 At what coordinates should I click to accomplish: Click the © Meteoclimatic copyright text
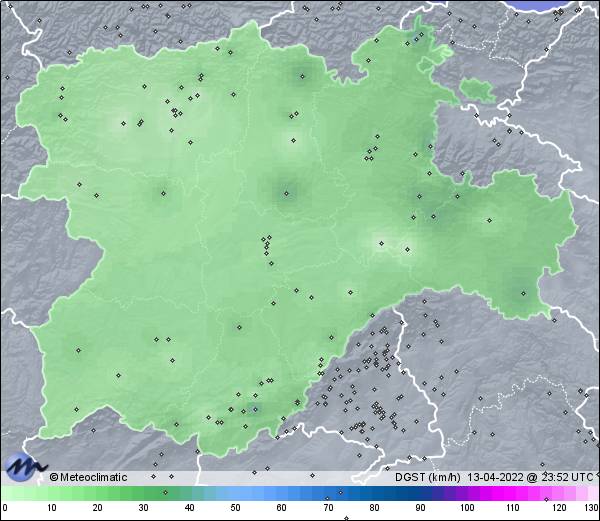pos(88,477)
